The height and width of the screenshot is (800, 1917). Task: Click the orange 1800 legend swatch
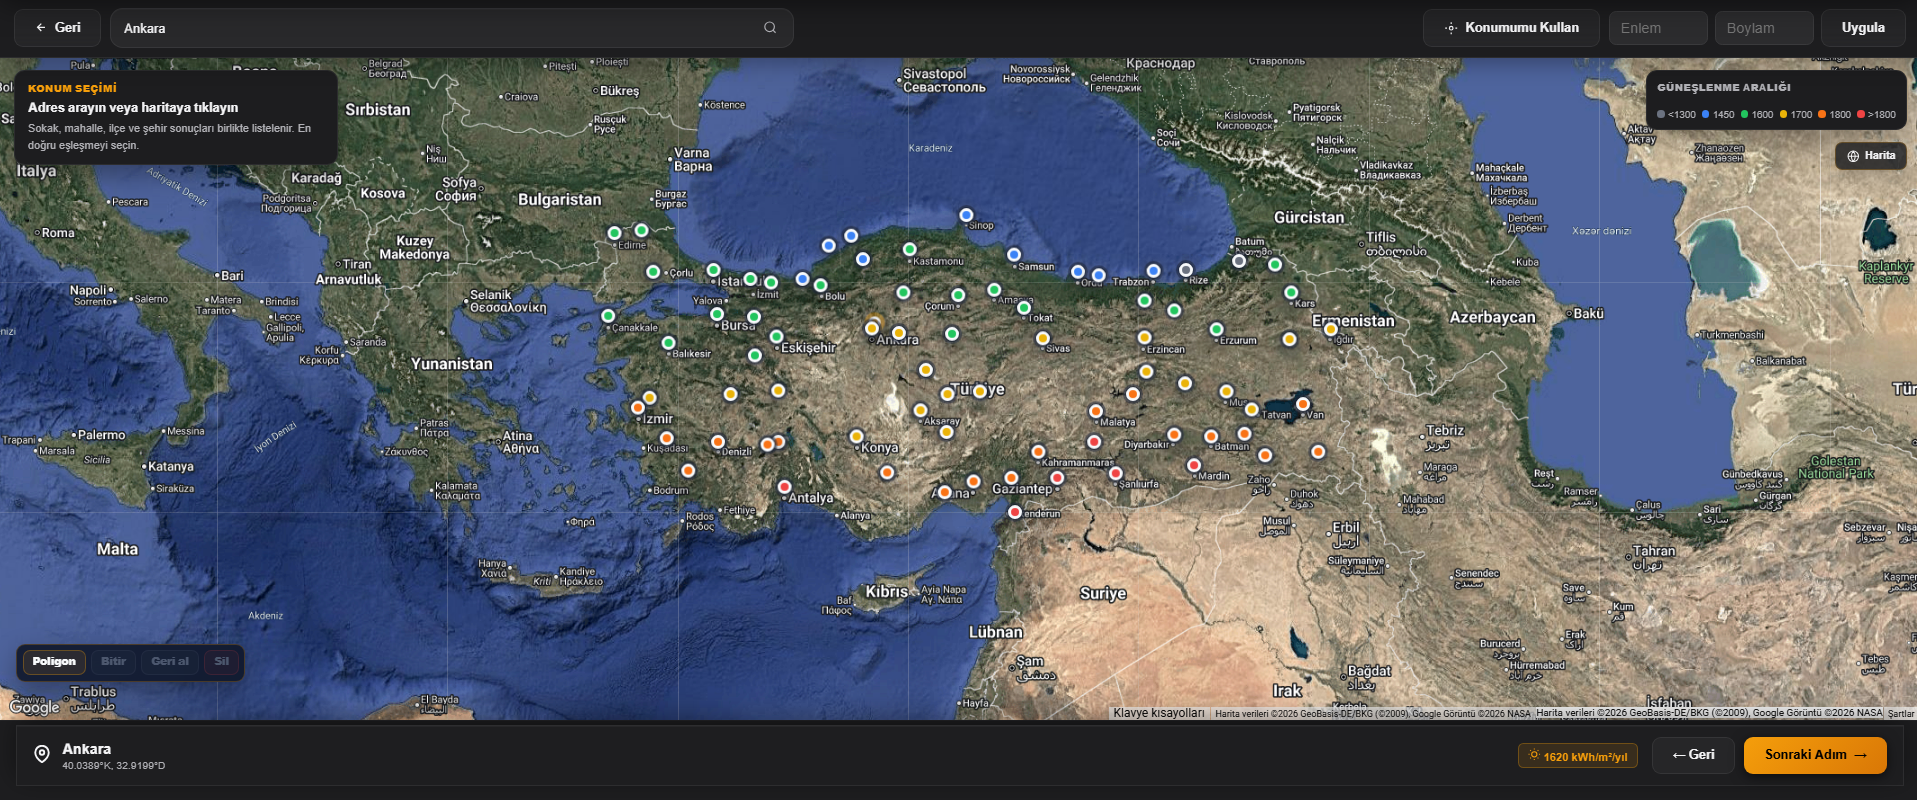click(x=1822, y=115)
